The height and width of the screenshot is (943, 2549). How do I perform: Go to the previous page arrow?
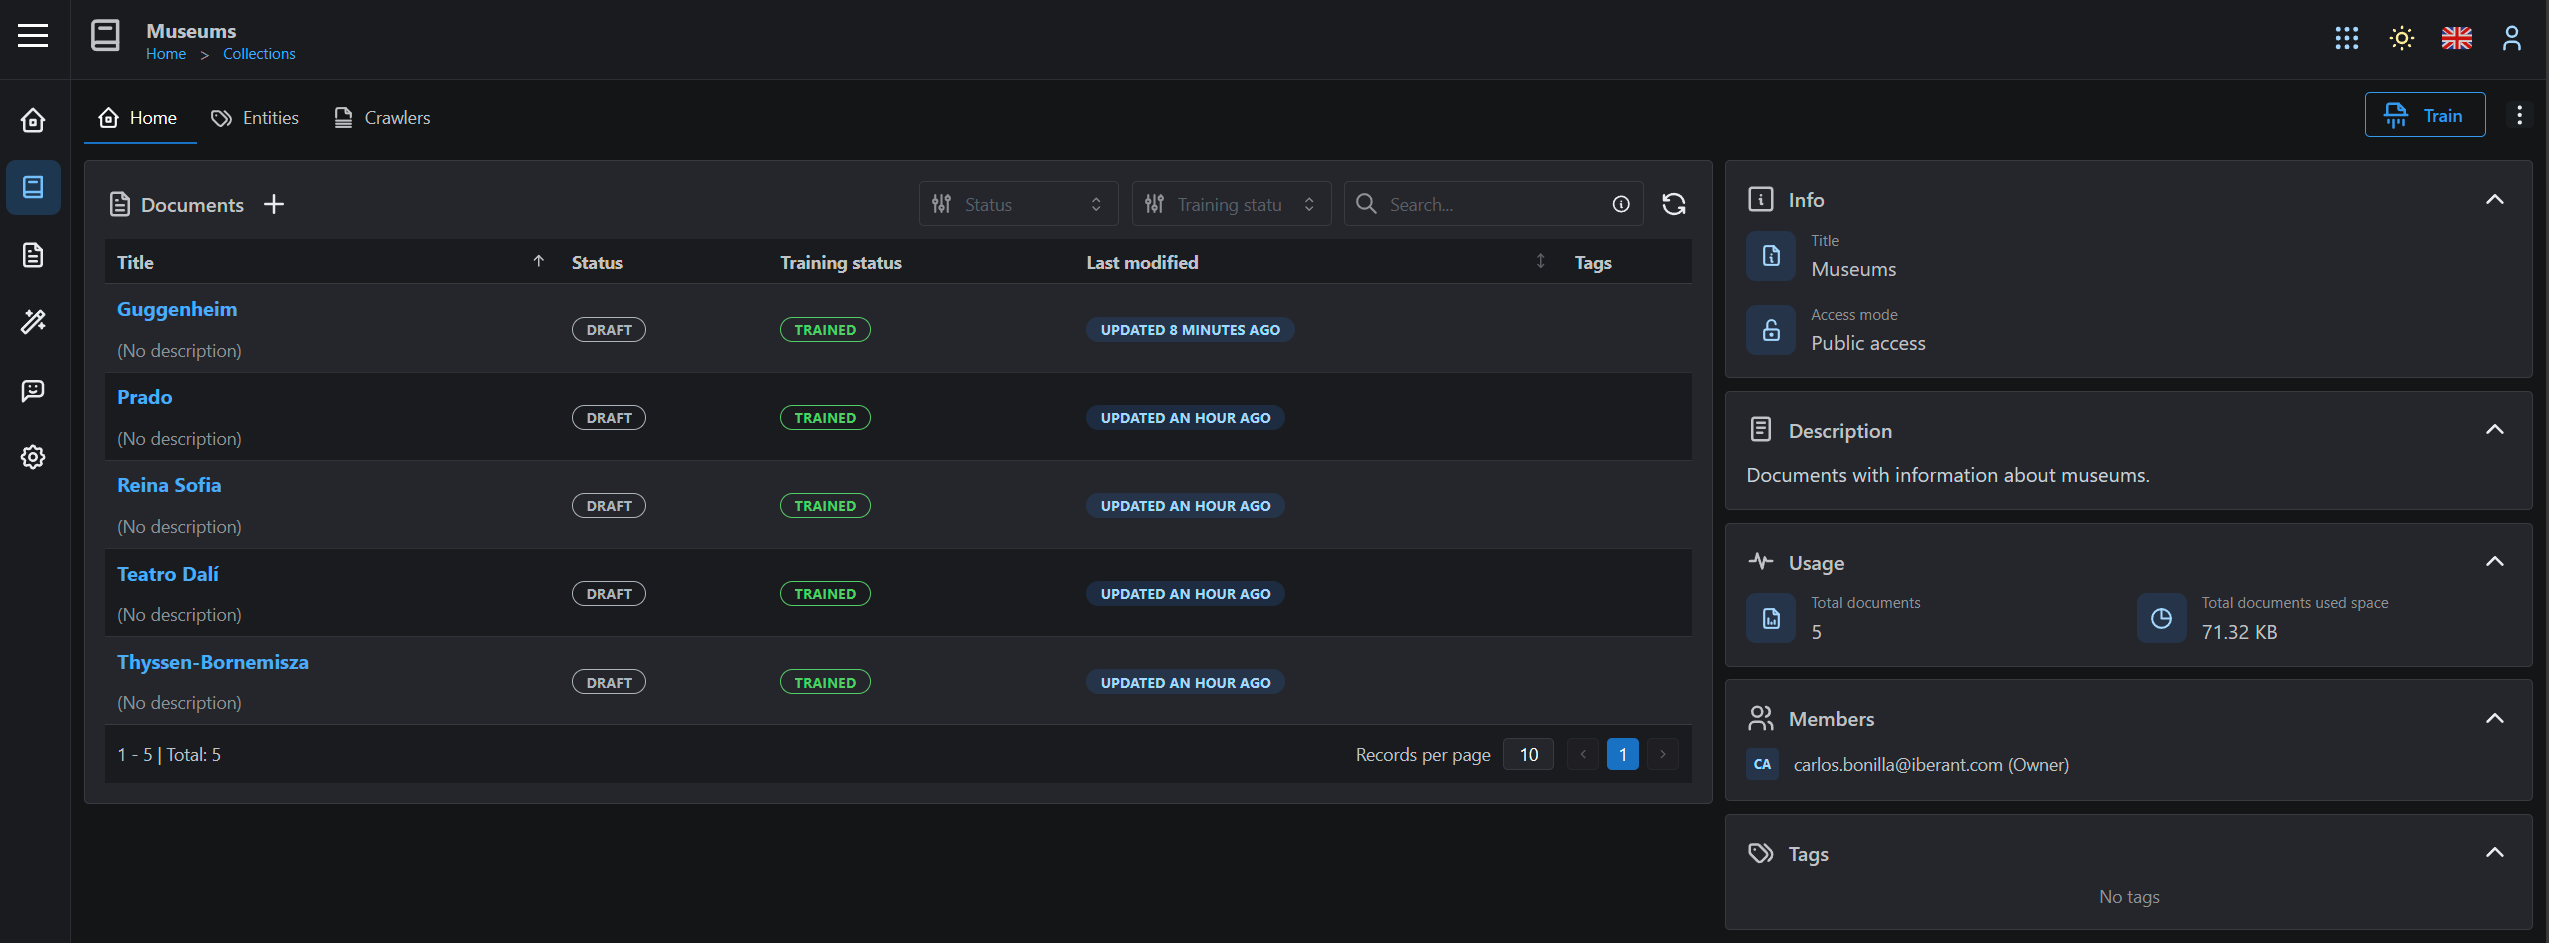pos(1582,754)
